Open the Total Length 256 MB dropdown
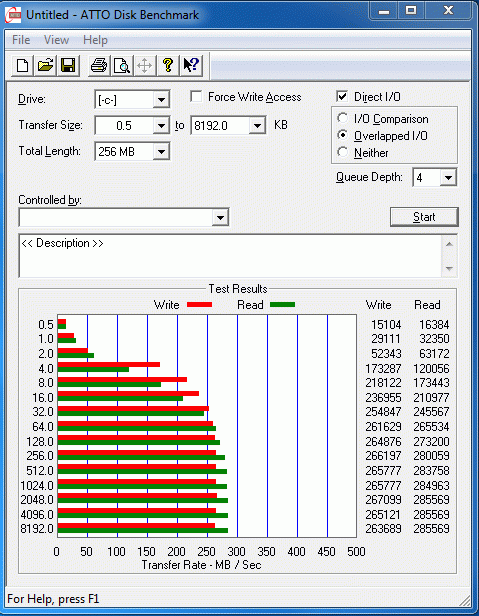The image size is (479, 616). tap(161, 152)
